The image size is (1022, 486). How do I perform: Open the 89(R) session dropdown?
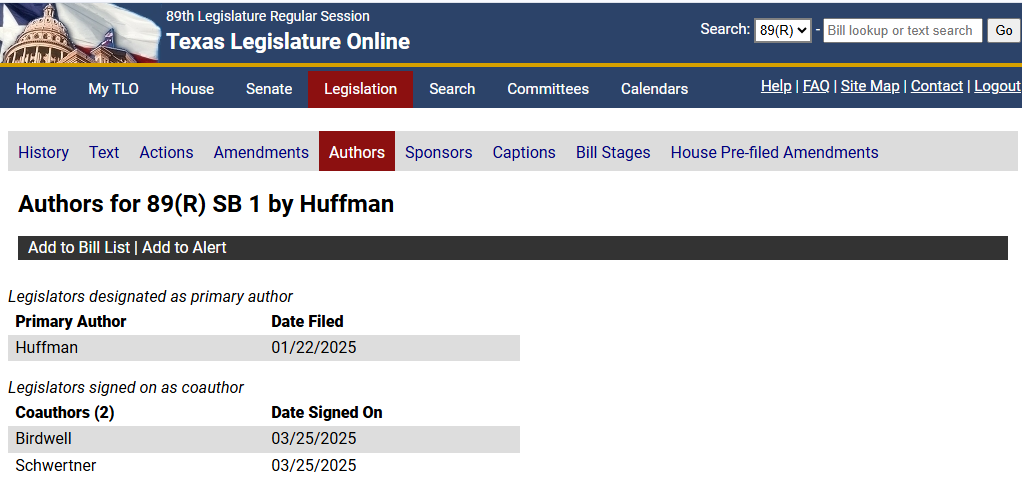coord(782,31)
